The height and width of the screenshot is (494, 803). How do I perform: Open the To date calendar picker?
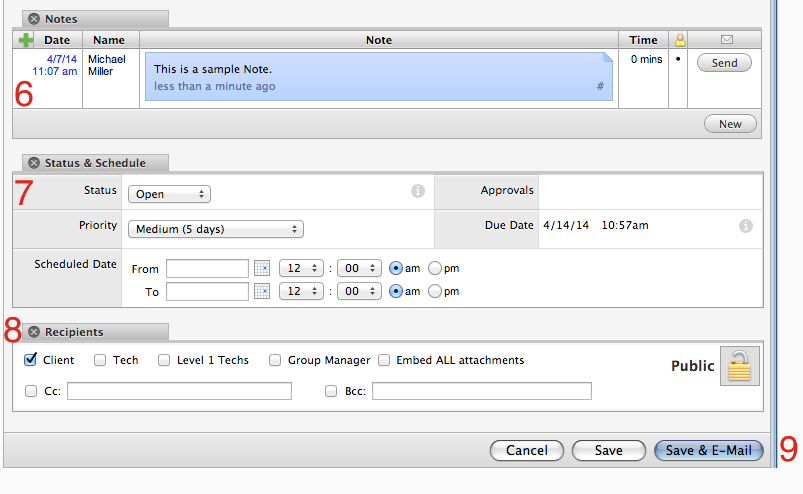(262, 291)
